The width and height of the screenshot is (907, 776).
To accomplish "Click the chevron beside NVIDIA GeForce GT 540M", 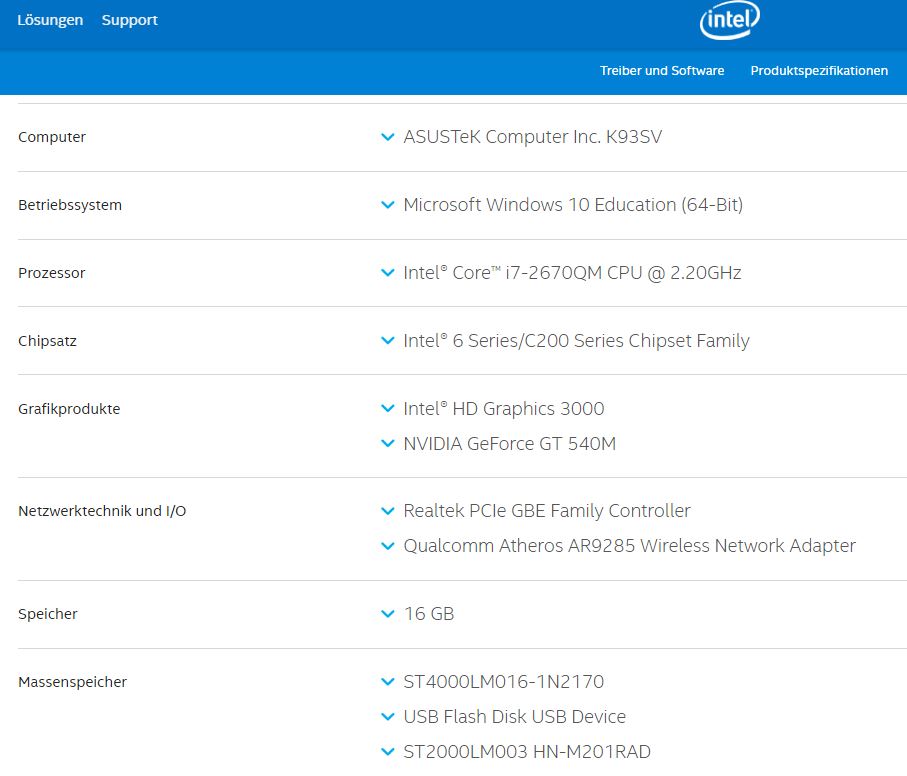I will 388,444.
